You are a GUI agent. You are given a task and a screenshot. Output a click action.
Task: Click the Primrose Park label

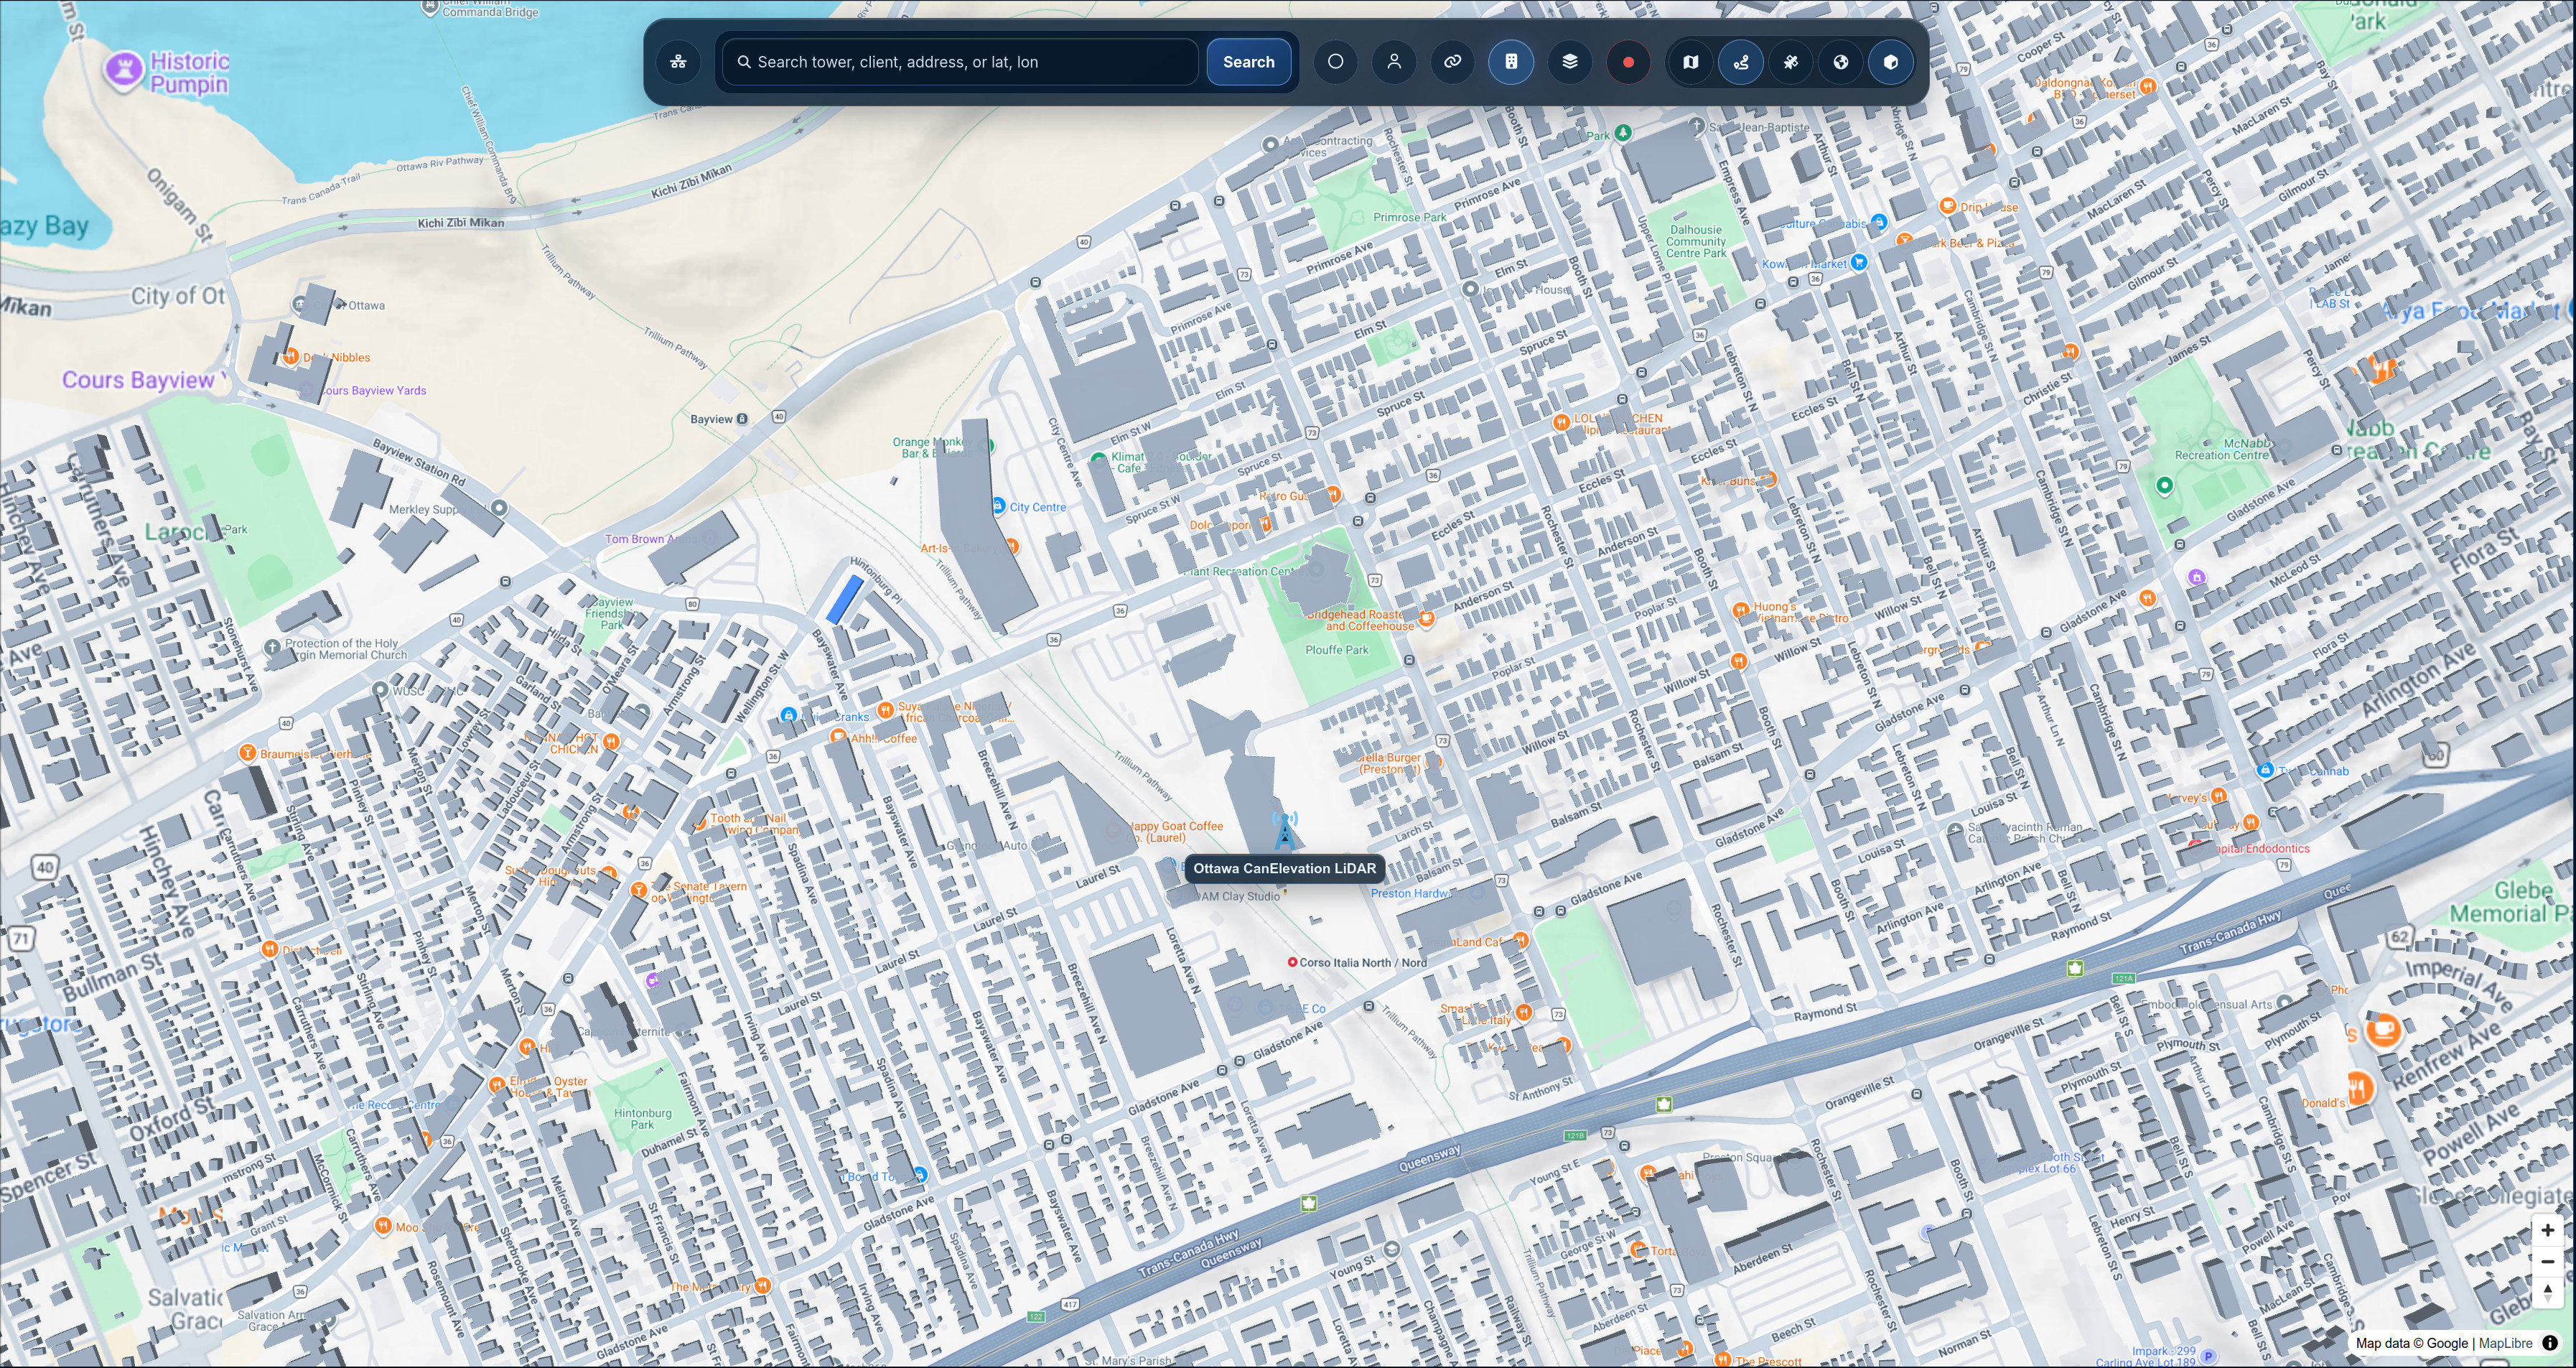1409,217
